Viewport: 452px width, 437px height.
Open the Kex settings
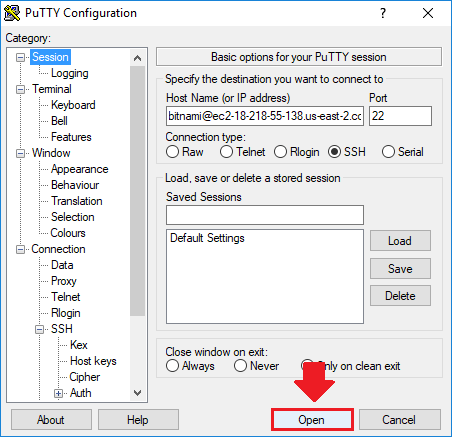[x=79, y=345]
